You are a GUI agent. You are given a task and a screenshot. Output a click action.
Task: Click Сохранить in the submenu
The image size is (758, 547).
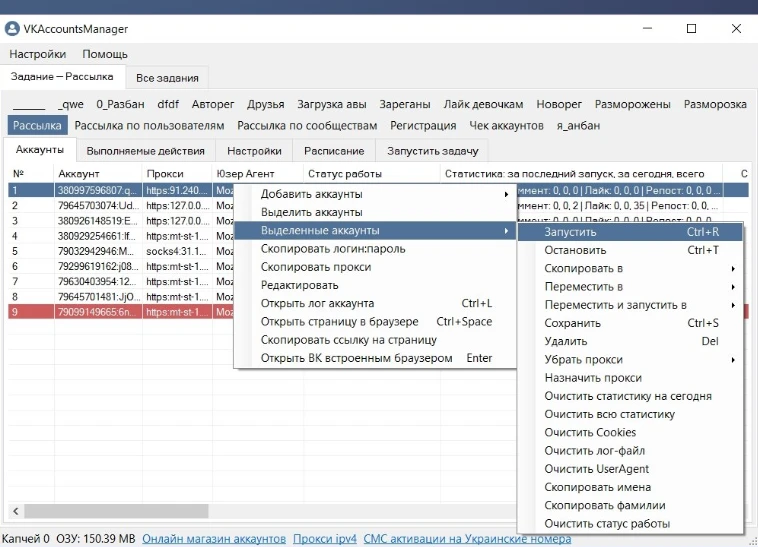(x=630, y=323)
